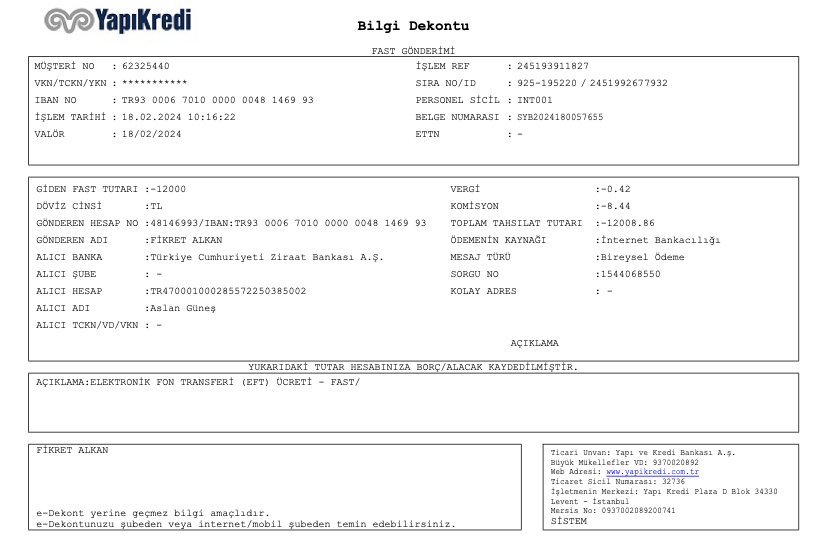Select the sorgu no 1544068550

pyautogui.click(x=630, y=274)
